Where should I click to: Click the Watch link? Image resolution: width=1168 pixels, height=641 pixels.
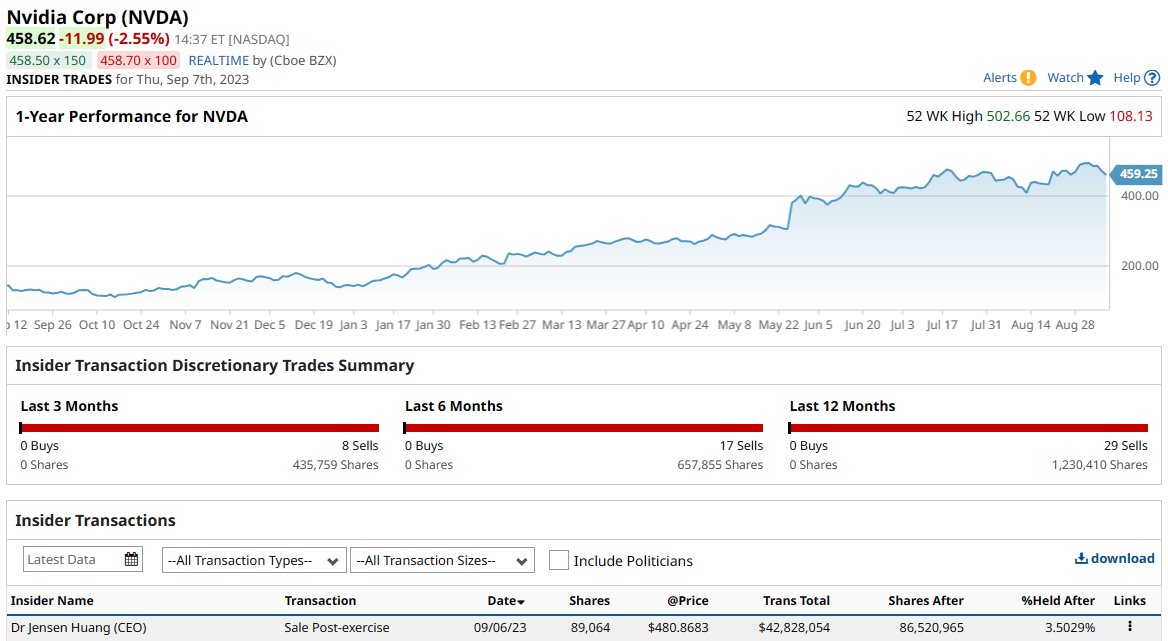coord(1065,77)
